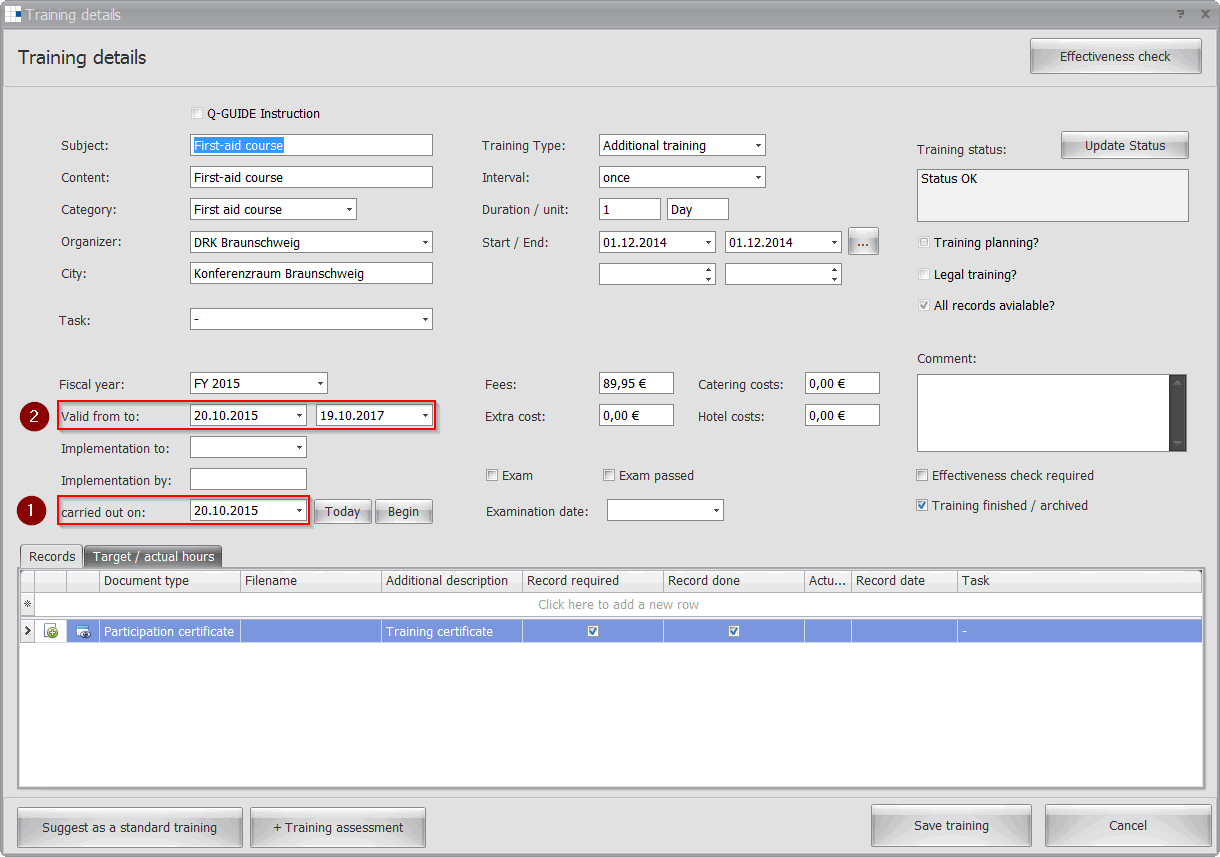This screenshot has width=1220, height=857.
Task: Click the view document icon in Participation certificate row
Action: (83, 631)
